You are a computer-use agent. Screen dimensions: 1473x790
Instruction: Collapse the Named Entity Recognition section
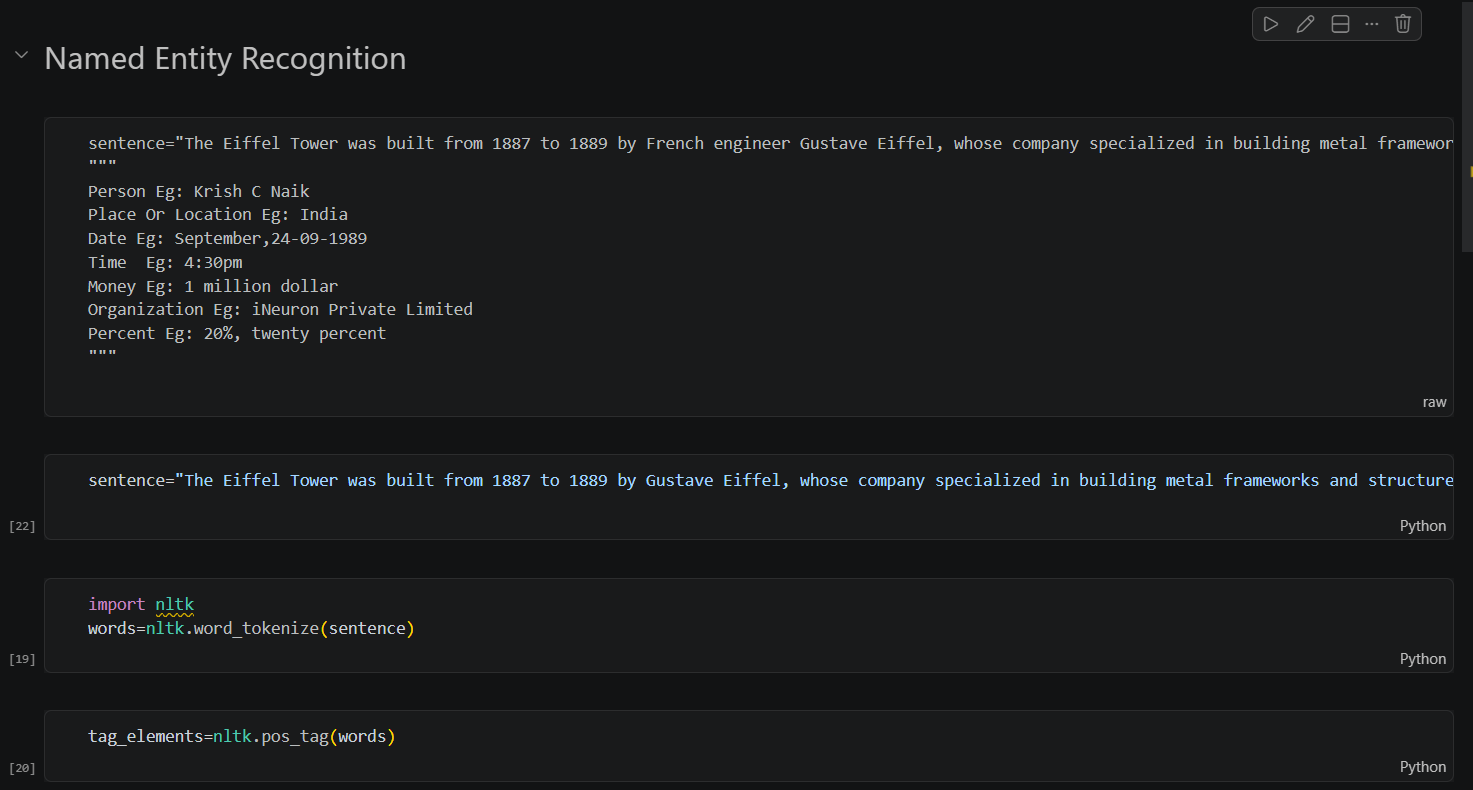click(21, 55)
